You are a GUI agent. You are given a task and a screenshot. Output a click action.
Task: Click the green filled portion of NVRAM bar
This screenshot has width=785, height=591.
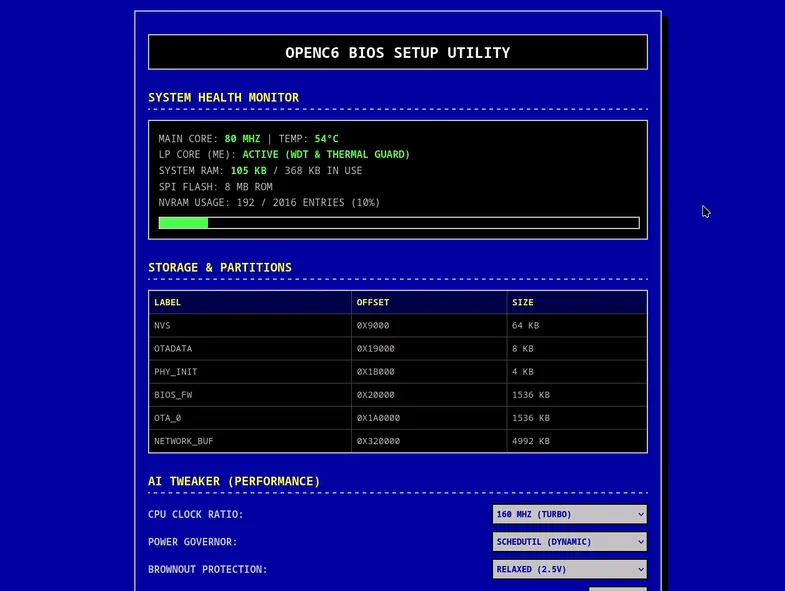coord(183,223)
